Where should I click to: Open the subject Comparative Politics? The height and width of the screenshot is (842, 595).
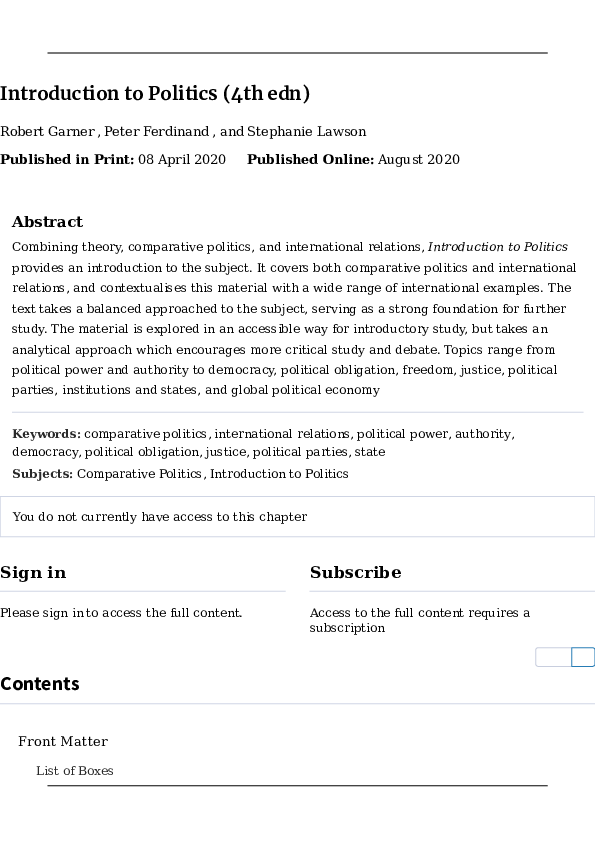pyautogui.click(x=140, y=473)
